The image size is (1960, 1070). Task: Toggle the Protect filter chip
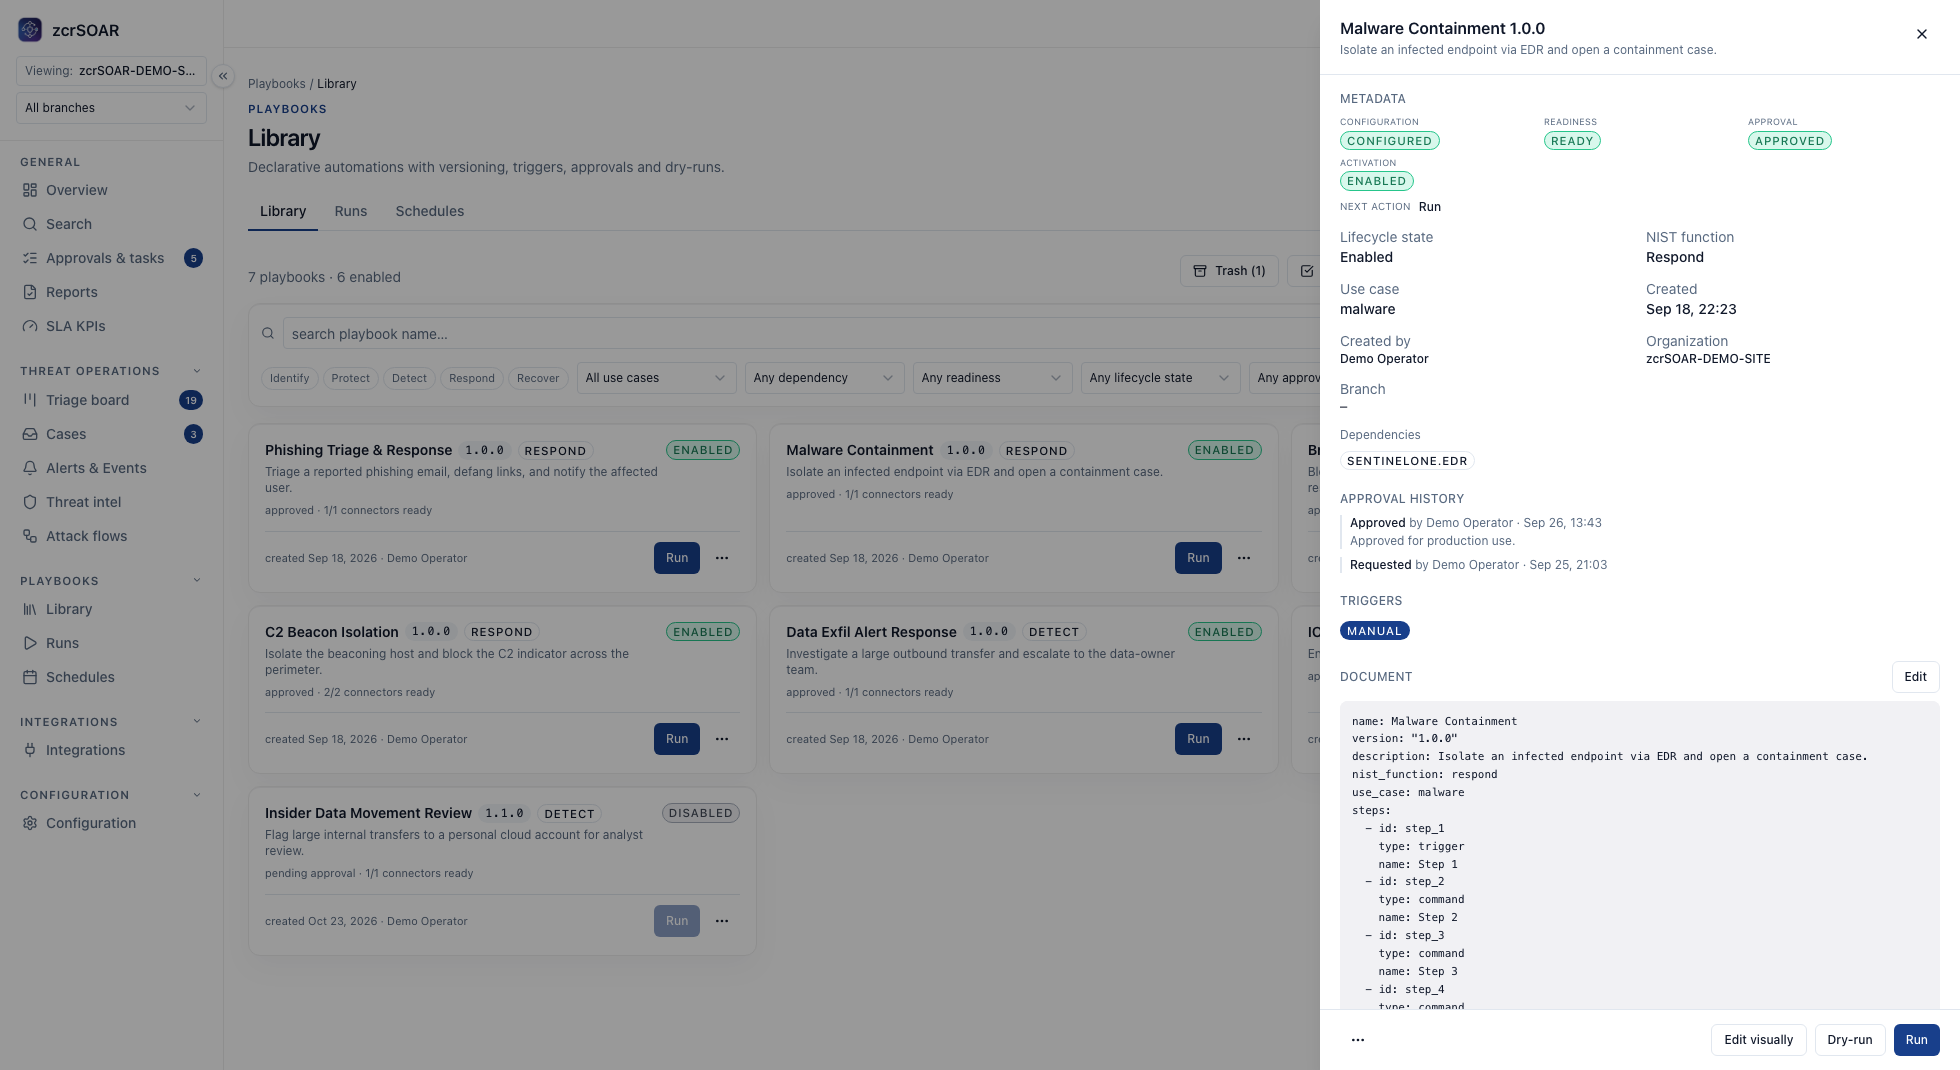pyautogui.click(x=350, y=378)
